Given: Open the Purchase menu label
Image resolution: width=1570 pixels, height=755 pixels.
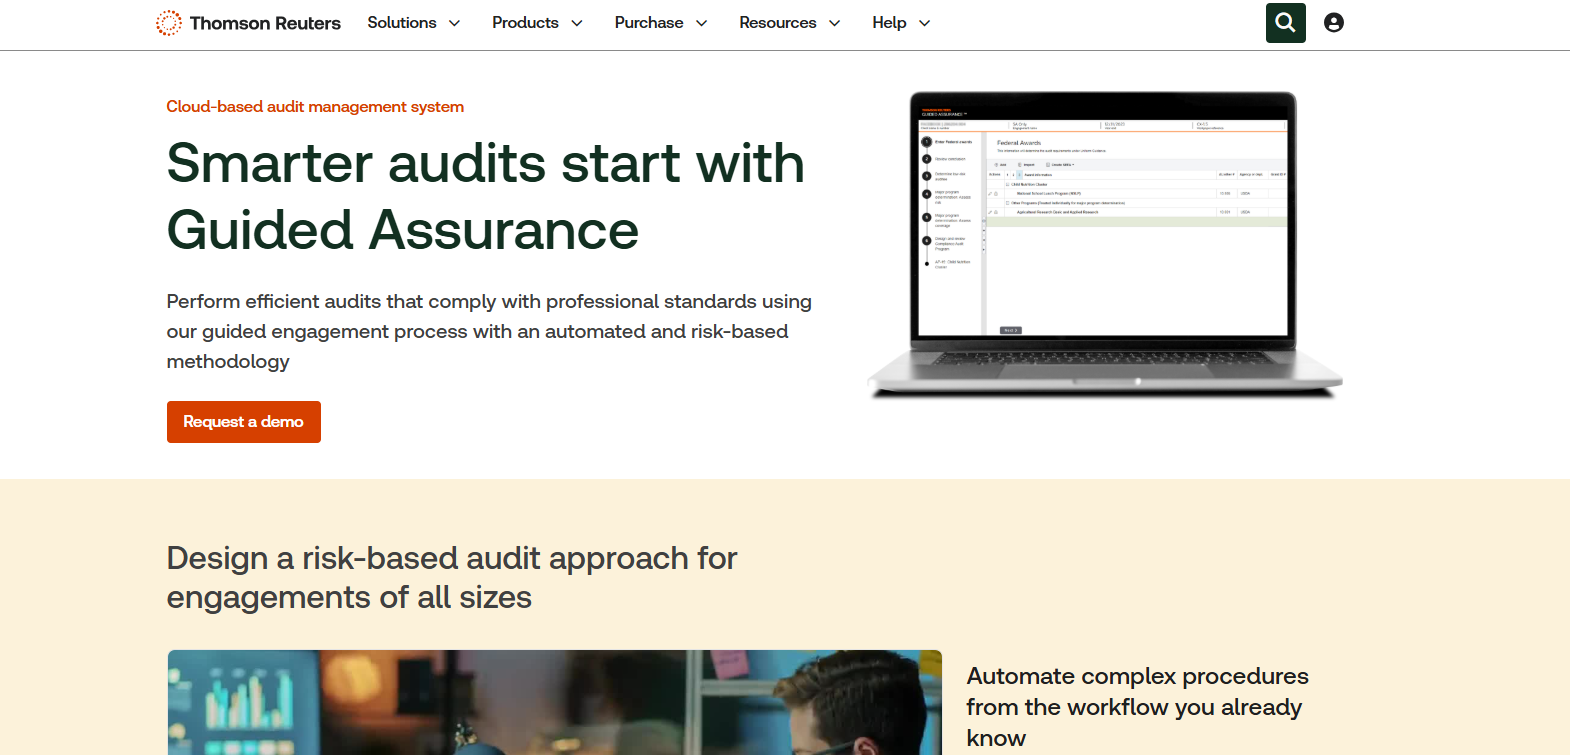Looking at the screenshot, I should (649, 22).
